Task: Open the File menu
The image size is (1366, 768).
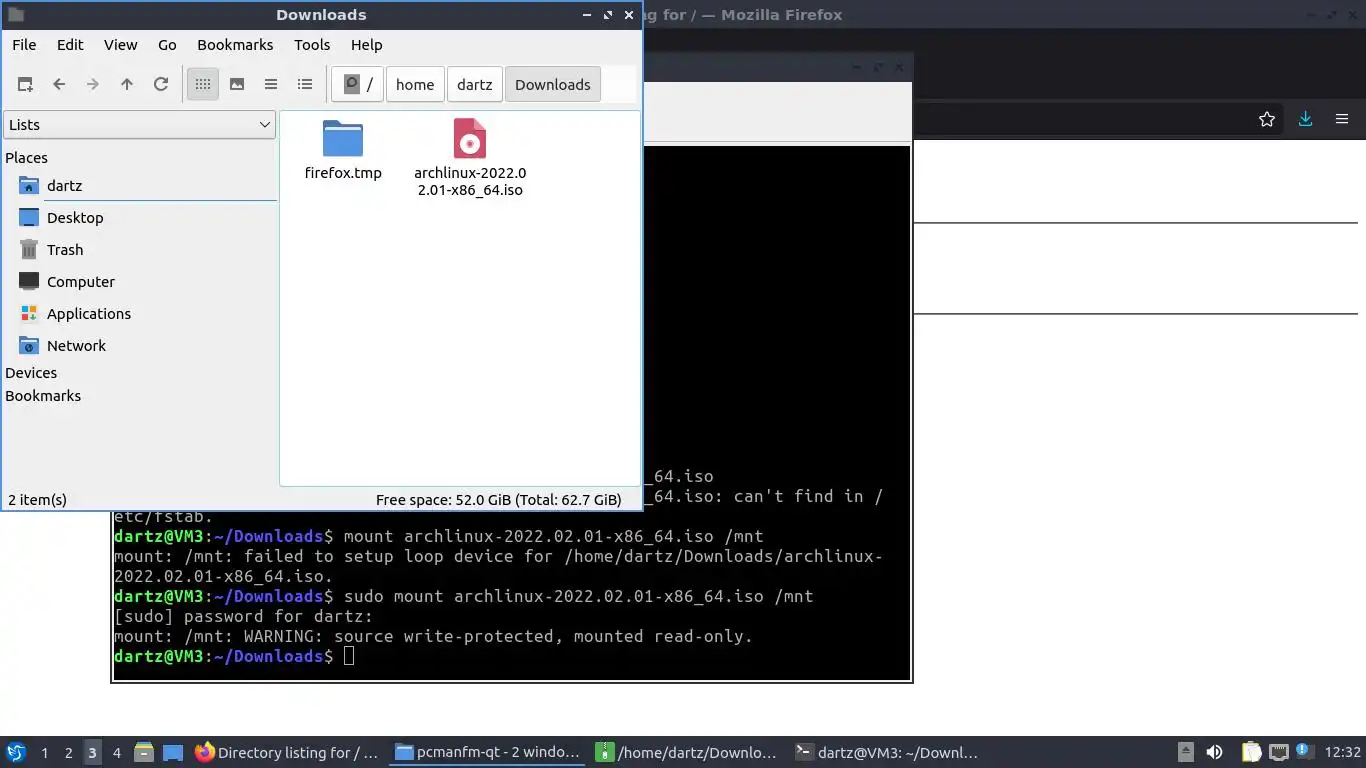Action: [x=24, y=45]
